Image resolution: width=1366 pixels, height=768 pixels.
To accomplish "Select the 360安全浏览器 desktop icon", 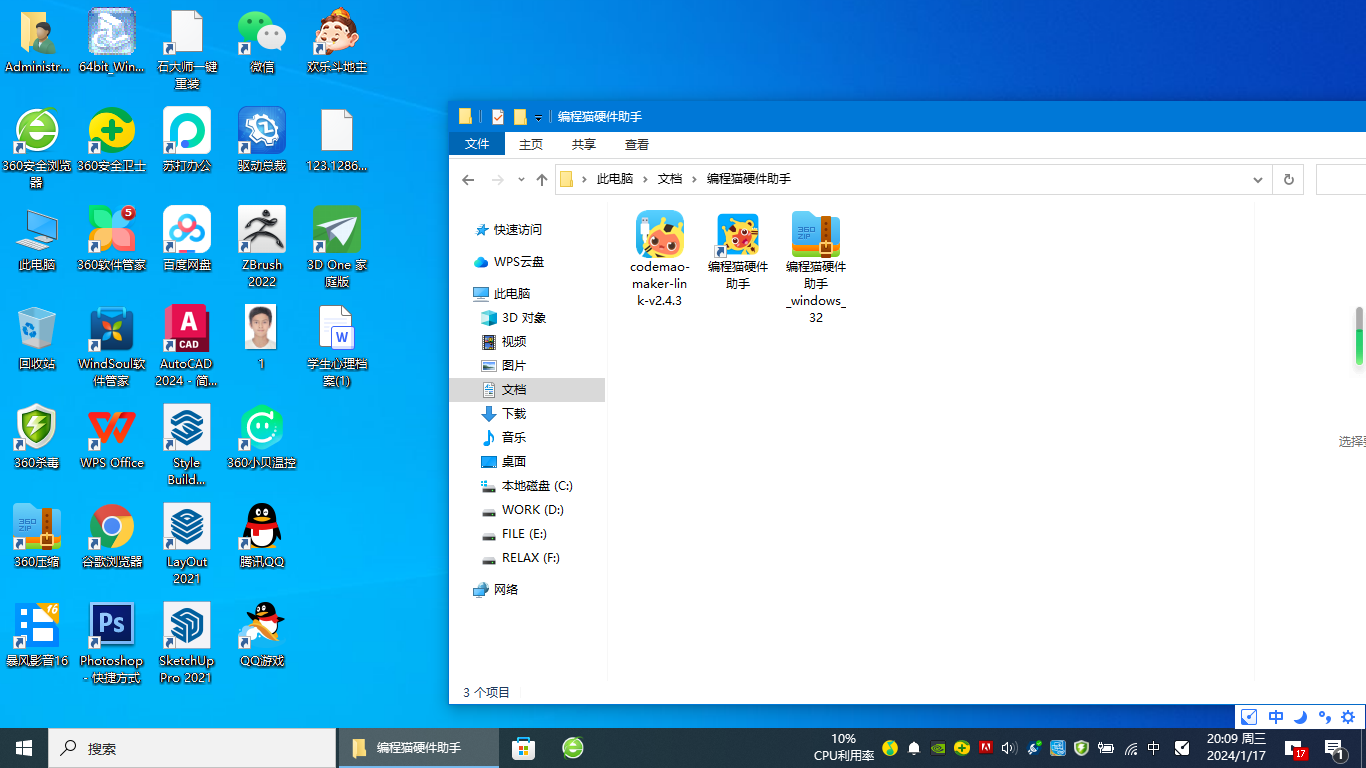I will pyautogui.click(x=37, y=147).
